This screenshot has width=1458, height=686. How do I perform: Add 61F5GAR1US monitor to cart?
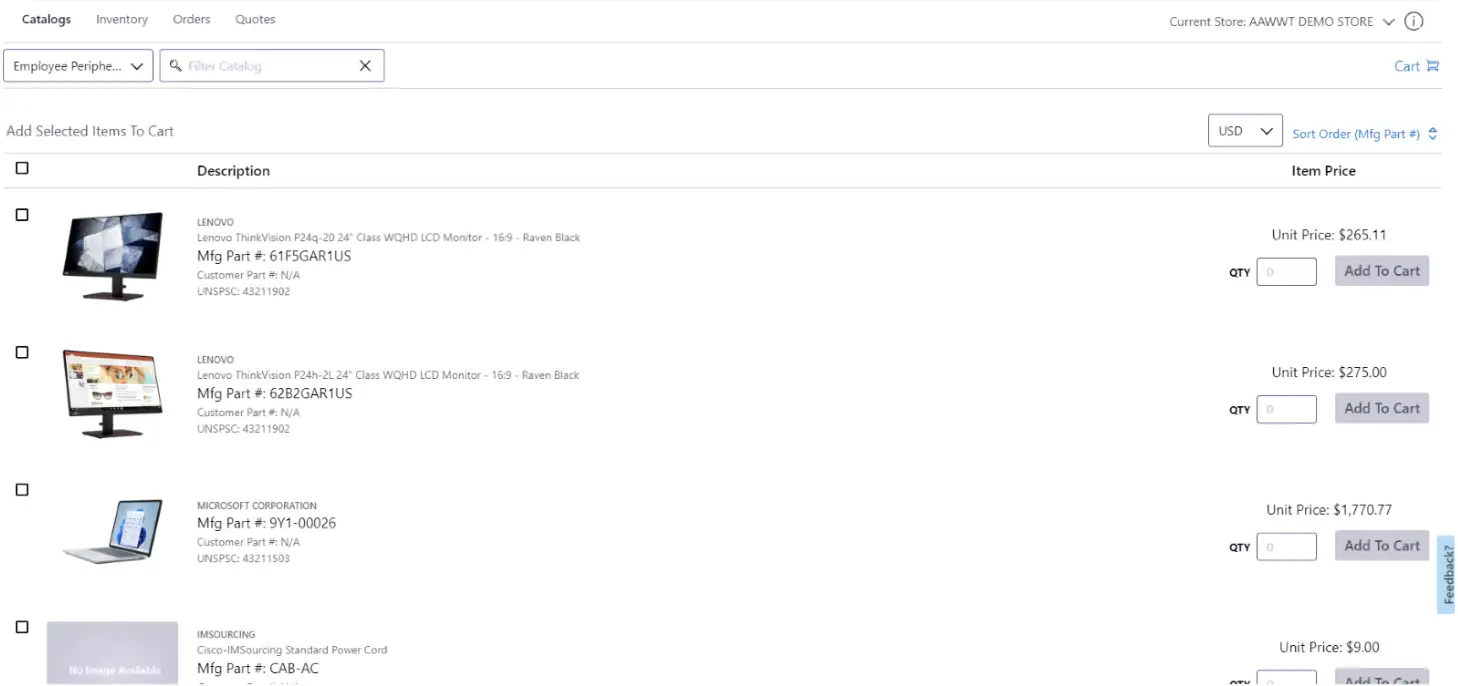point(1382,271)
